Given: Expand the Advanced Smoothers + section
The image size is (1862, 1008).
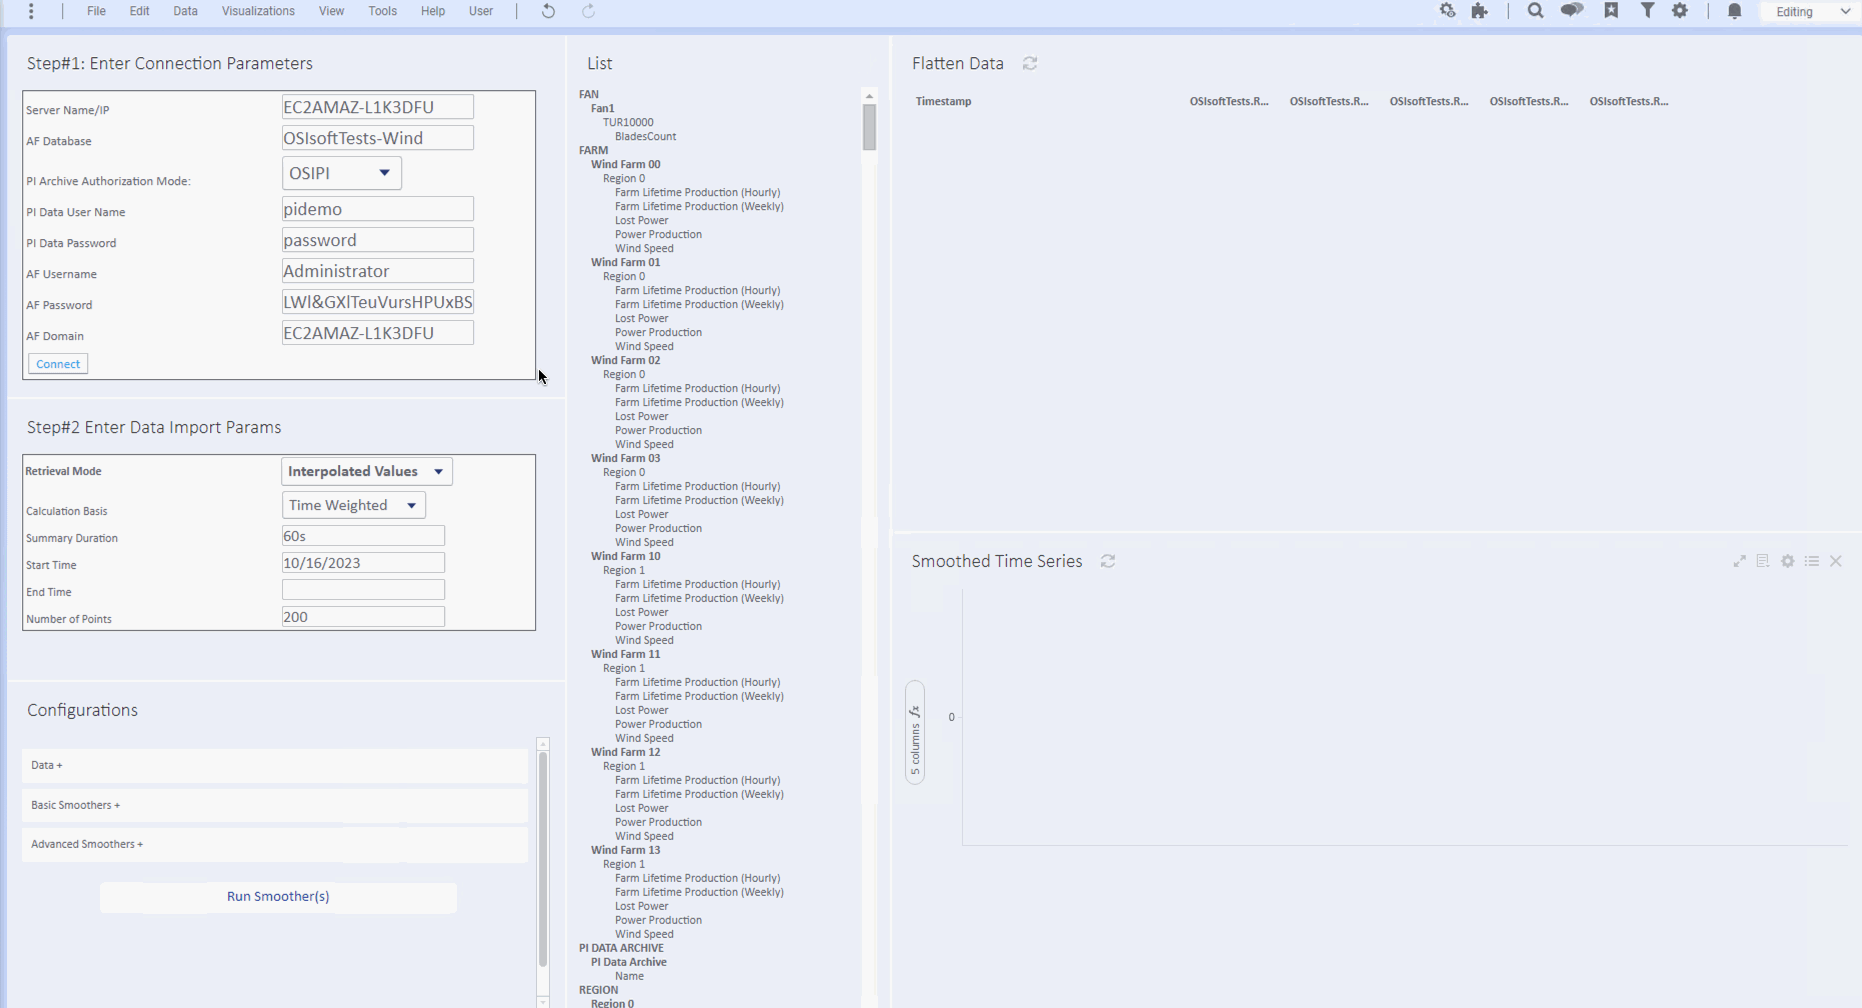Looking at the screenshot, I should point(275,844).
